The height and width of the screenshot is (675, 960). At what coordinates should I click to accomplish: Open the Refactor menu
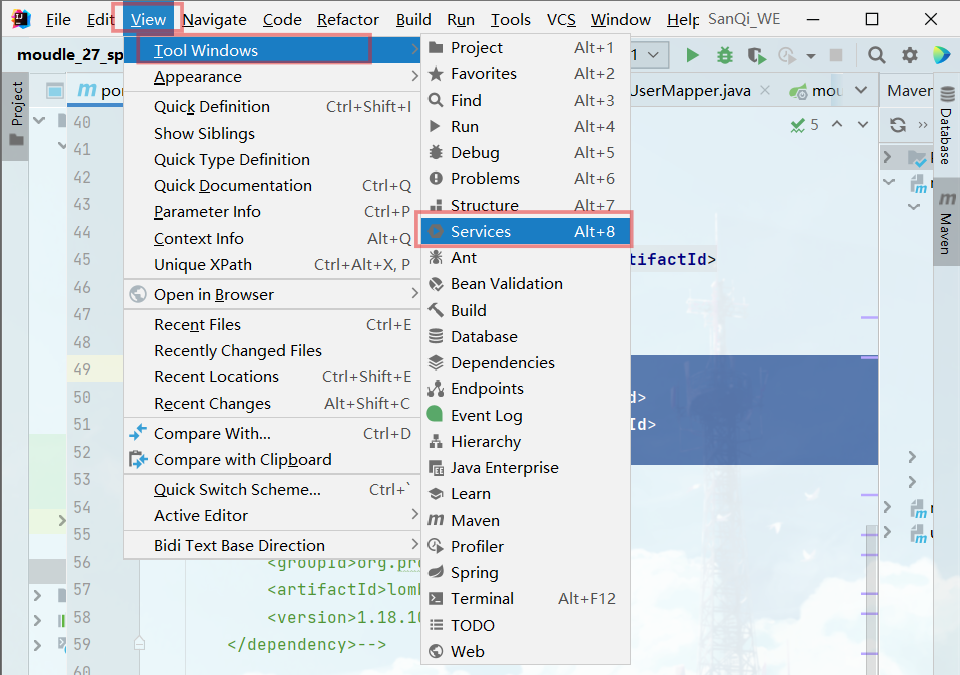[x=348, y=20]
